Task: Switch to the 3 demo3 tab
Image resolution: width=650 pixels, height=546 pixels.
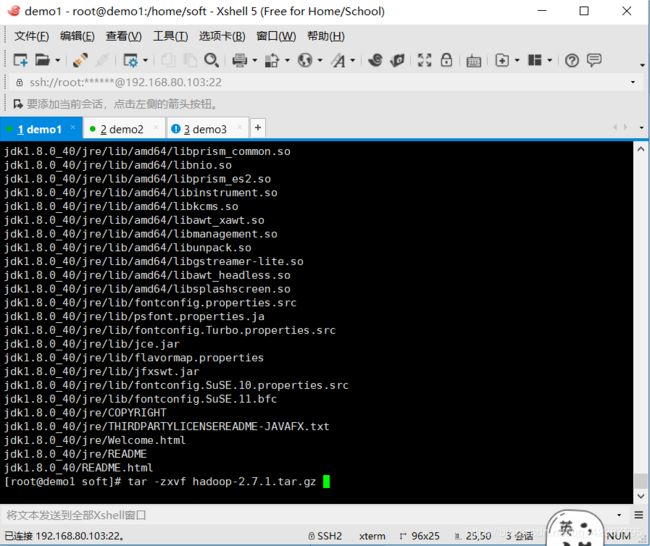Action: pyautogui.click(x=205, y=129)
